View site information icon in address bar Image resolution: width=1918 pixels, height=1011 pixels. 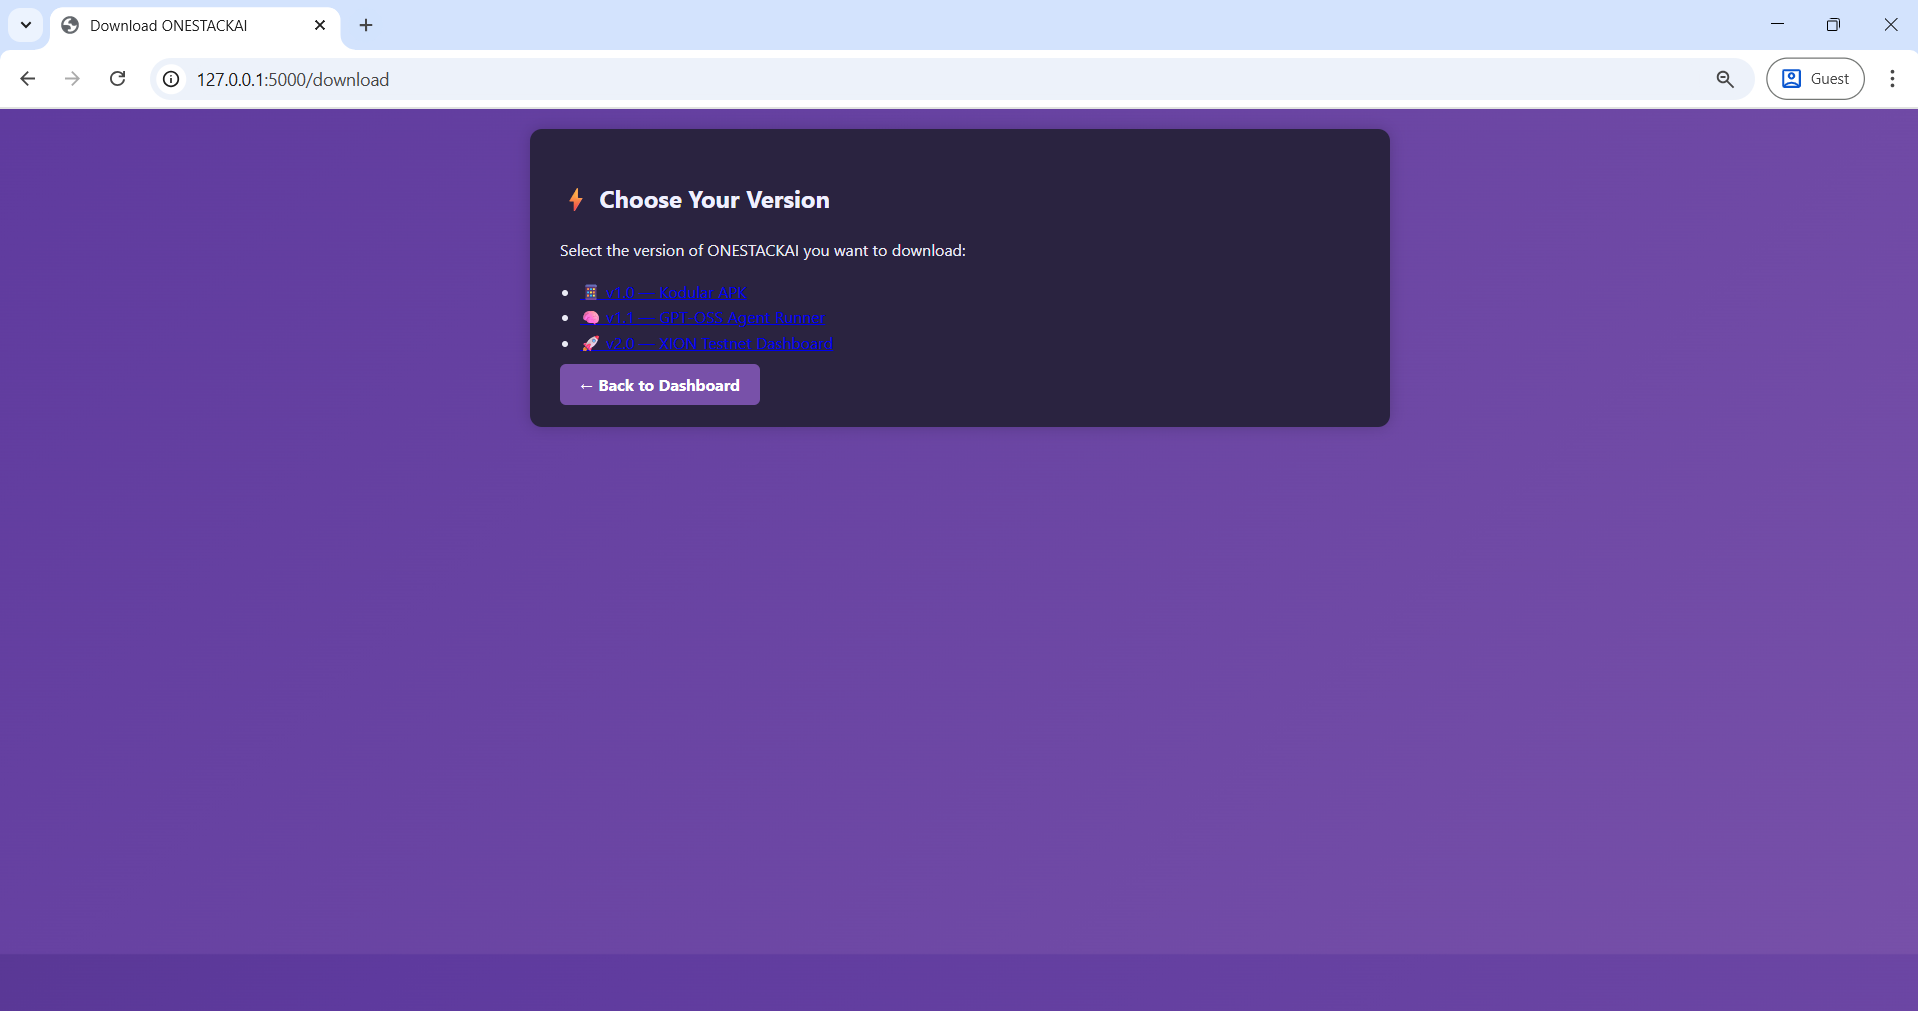[172, 79]
